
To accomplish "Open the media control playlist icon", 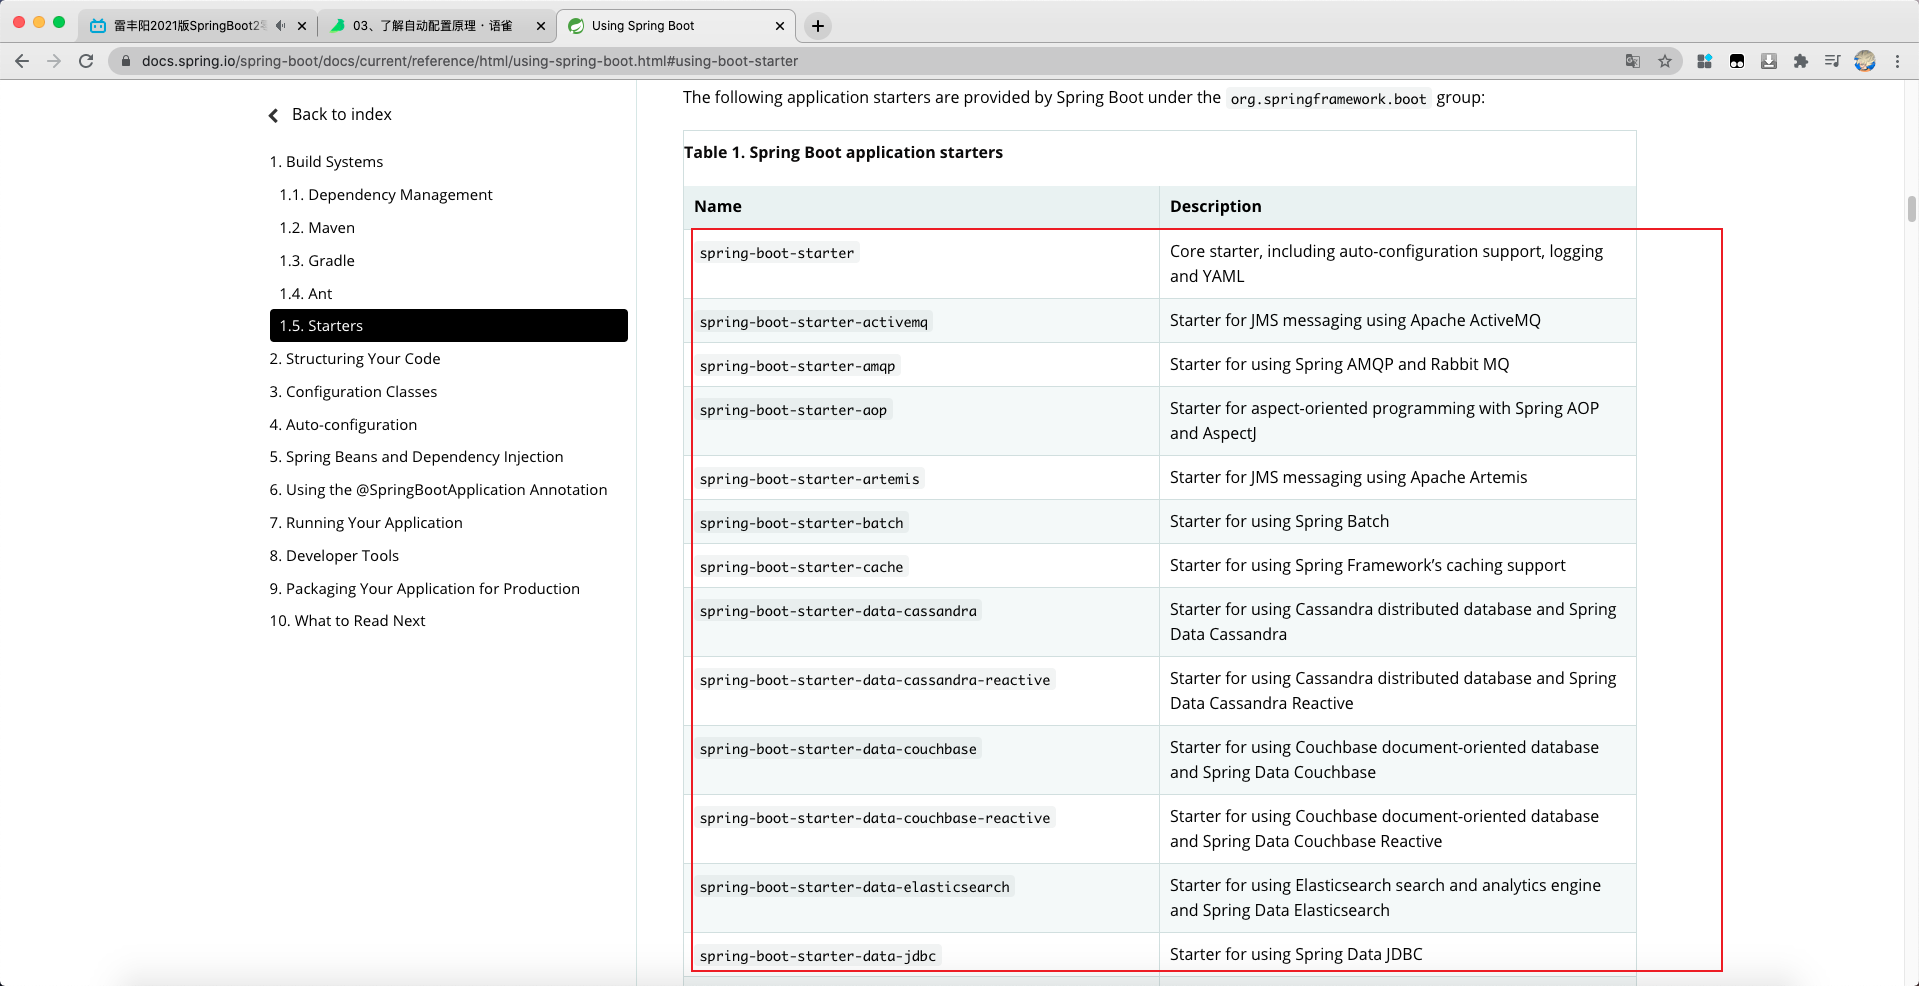I will click(1832, 61).
